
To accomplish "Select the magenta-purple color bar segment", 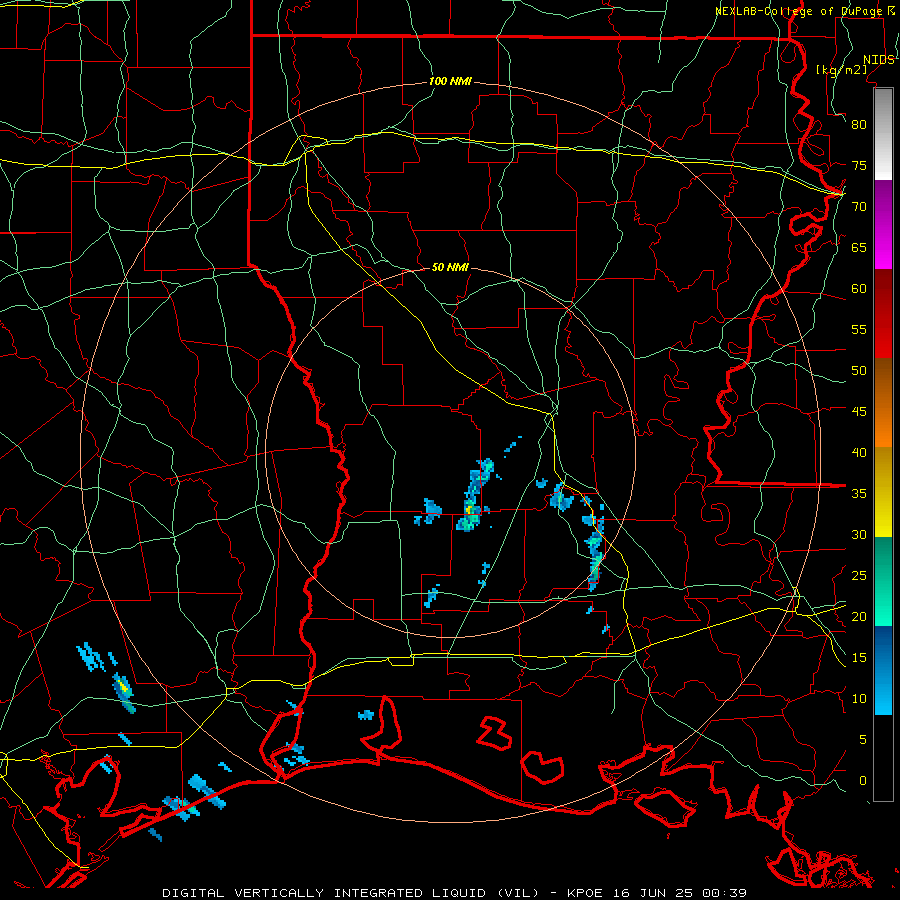I will coord(883,225).
